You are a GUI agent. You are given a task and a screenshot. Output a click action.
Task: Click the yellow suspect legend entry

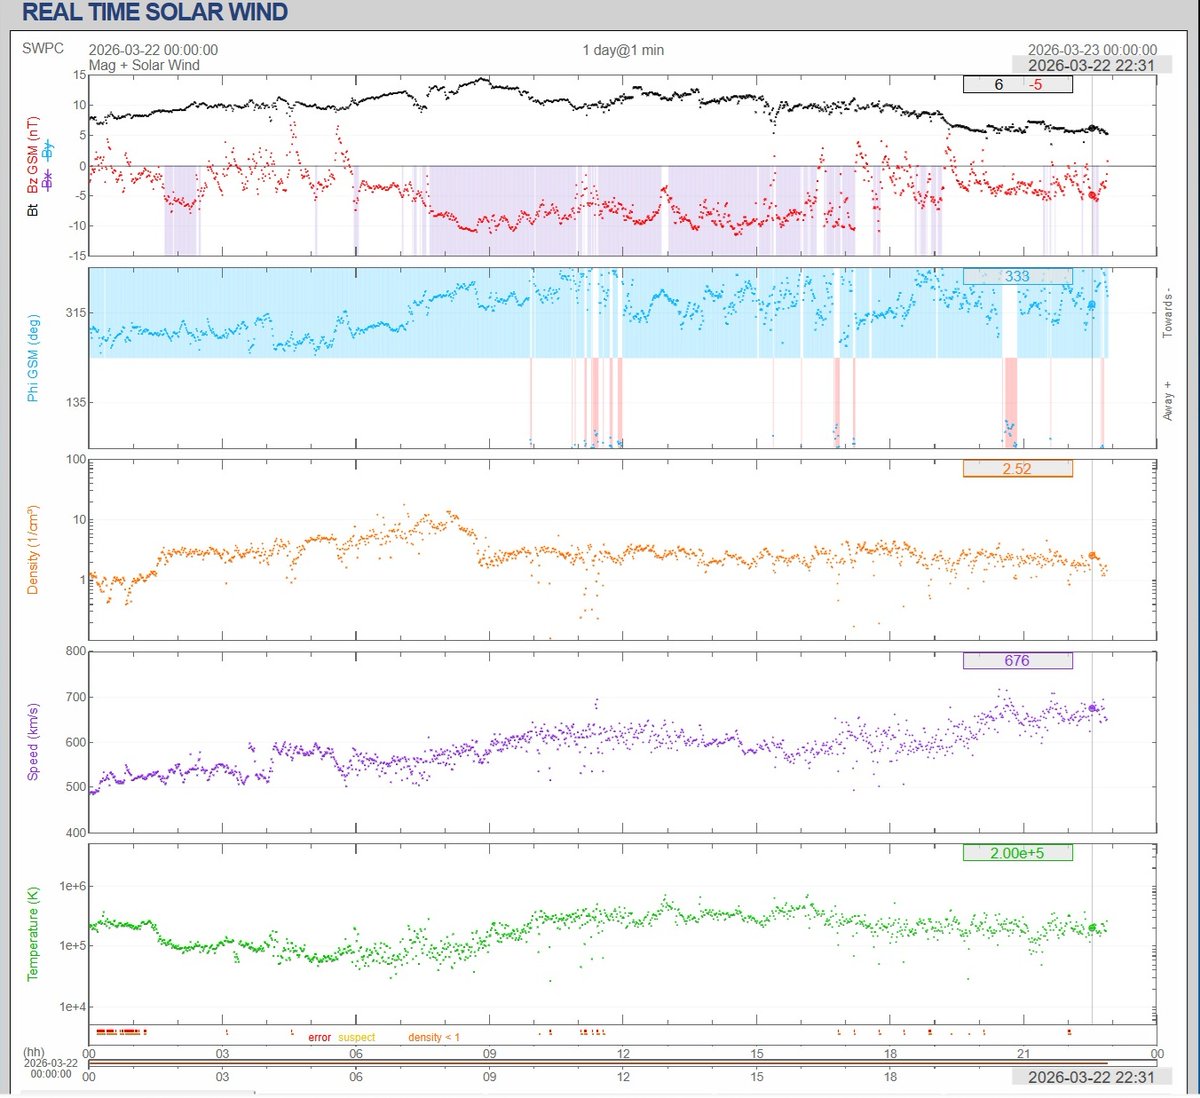[357, 1038]
